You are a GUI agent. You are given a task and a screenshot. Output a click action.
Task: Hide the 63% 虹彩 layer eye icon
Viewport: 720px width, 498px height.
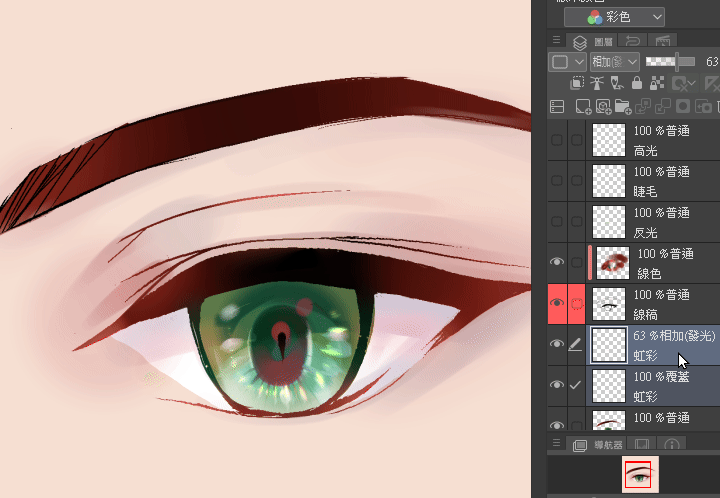pos(557,344)
